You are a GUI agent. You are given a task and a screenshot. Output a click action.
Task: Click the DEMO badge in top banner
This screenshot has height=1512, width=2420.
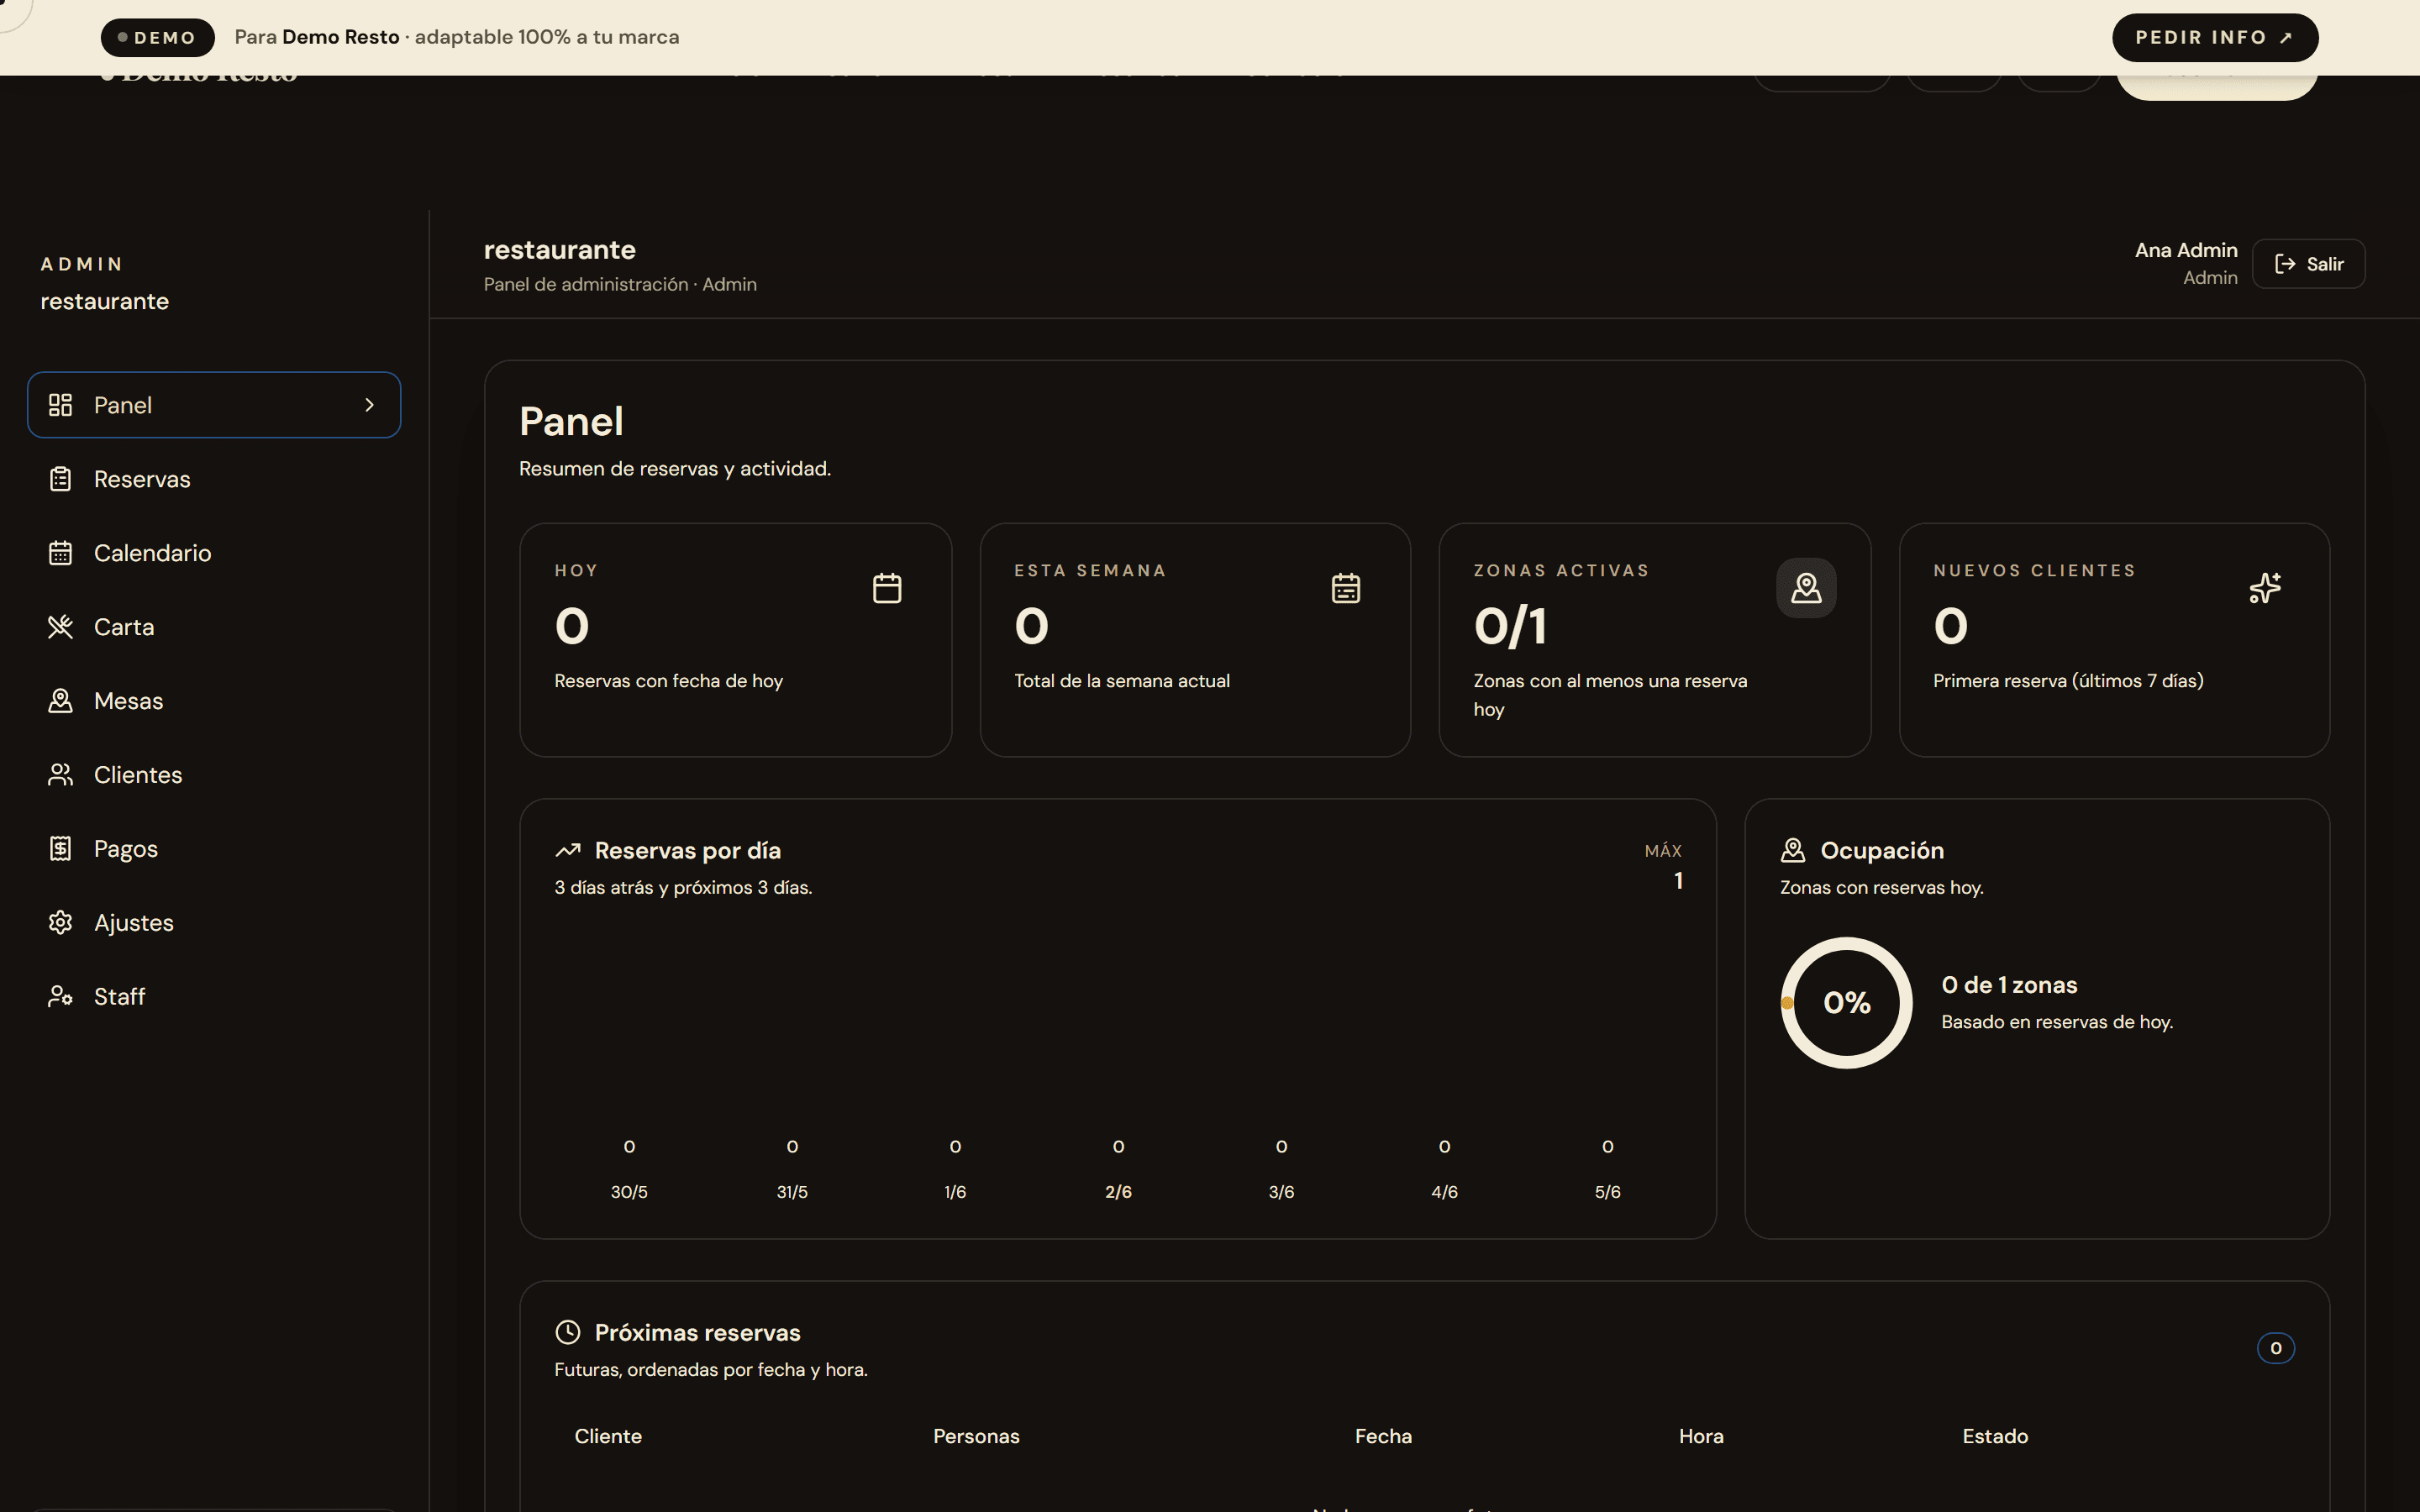point(157,37)
